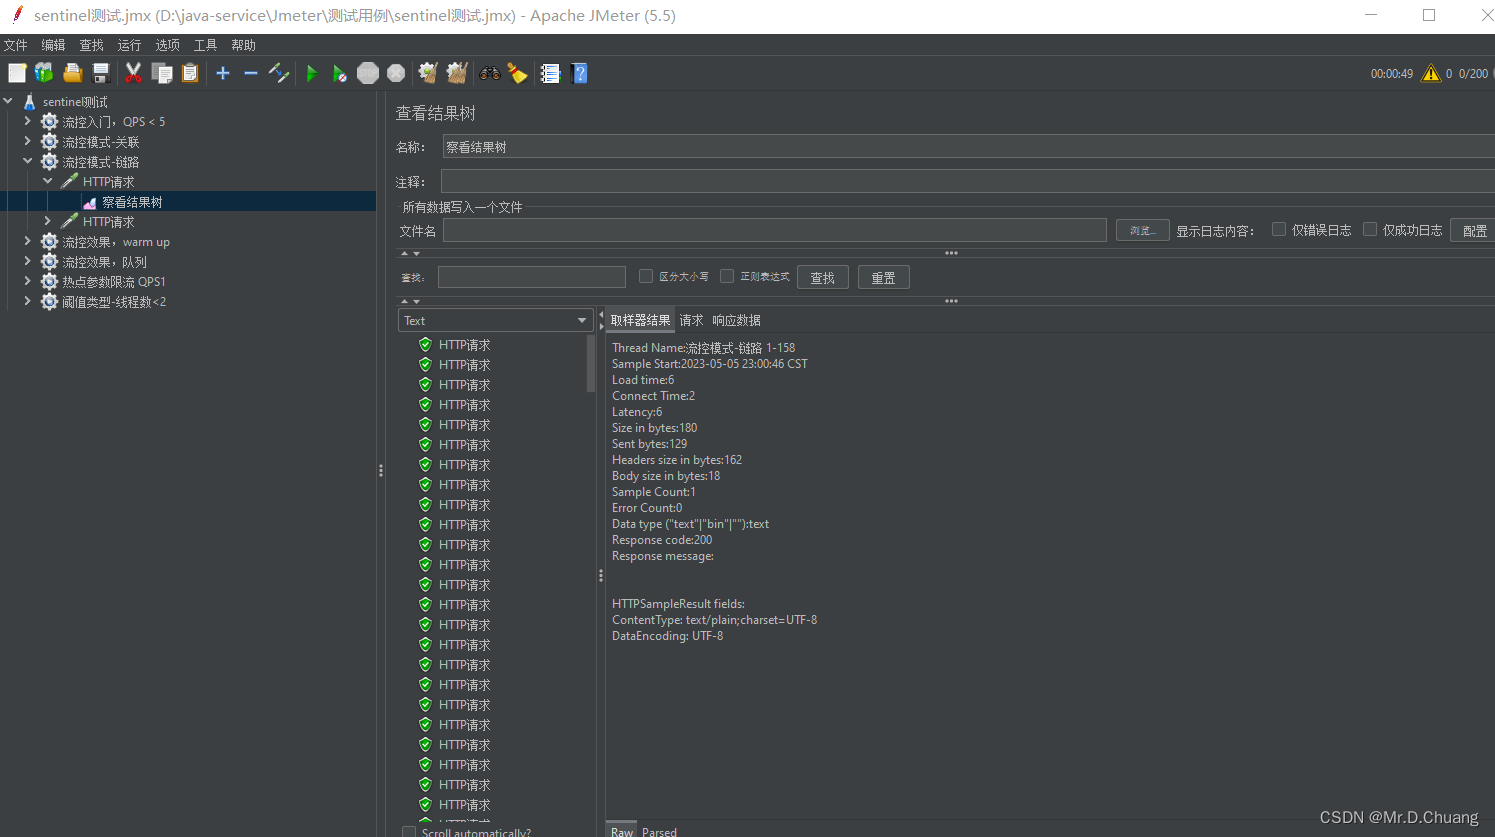Expand the 流控效果，warm up thread group
The image size is (1495, 837).
28,241
